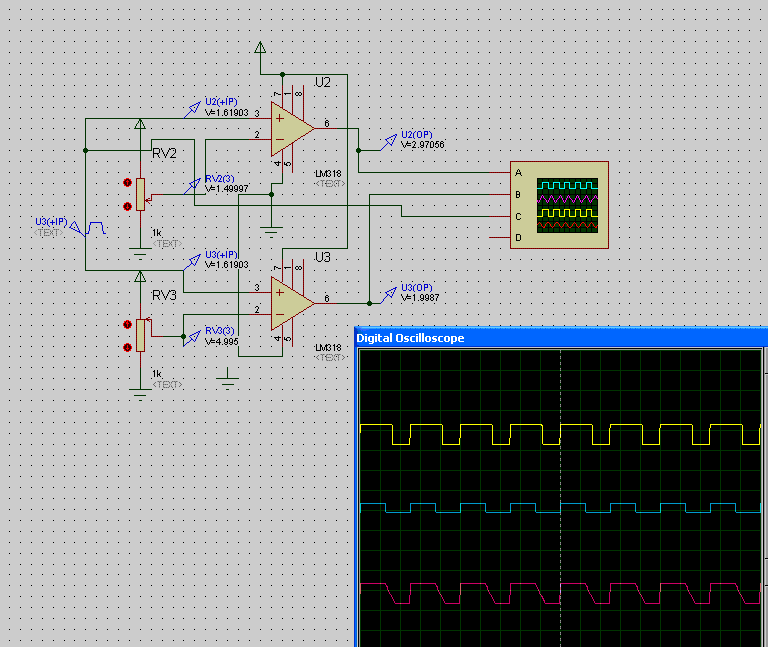768x647 pixels.
Task: Click the RV2 reference label
Action: click(x=164, y=153)
